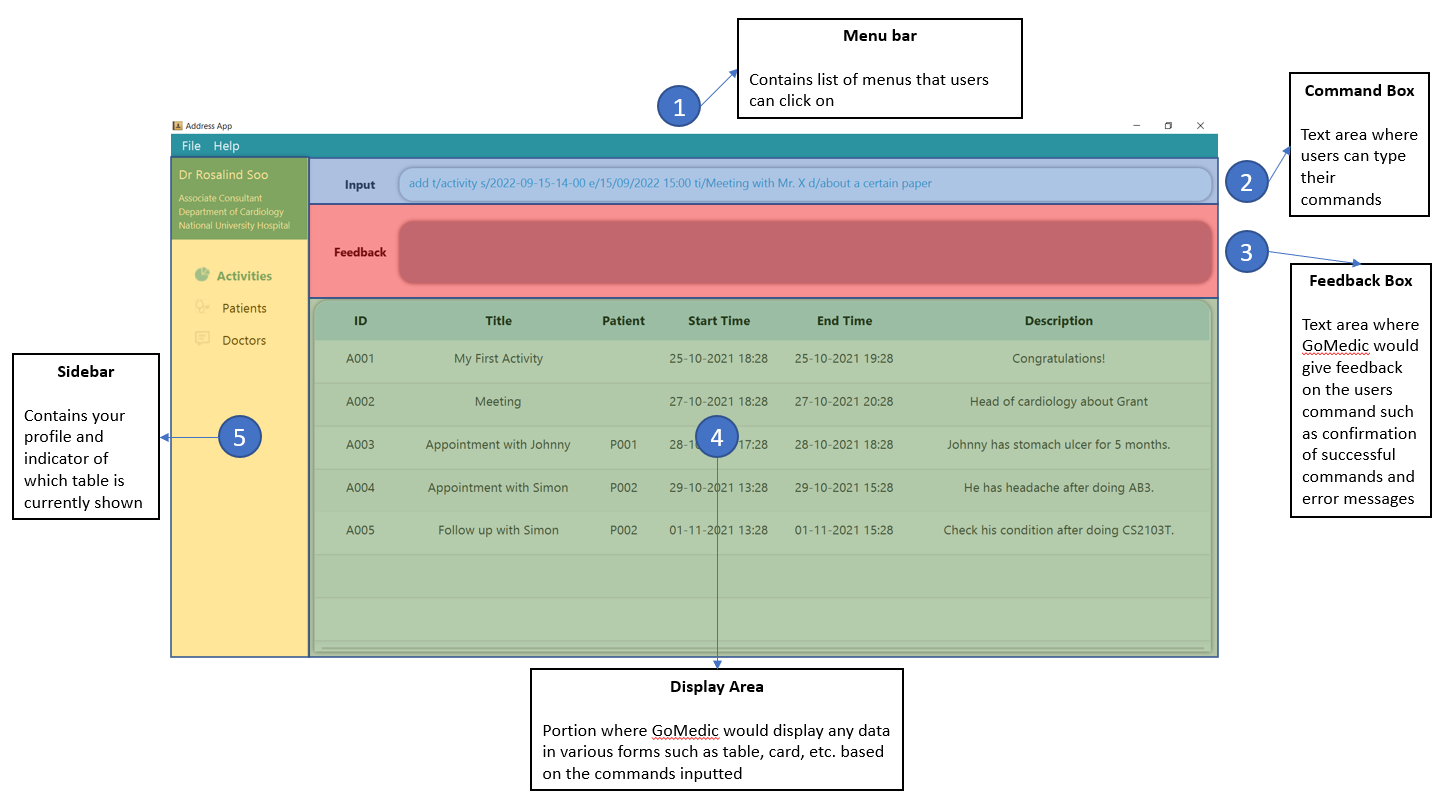1443x798 pixels.
Task: Click the Activities pie chart icon
Action: (x=202, y=275)
